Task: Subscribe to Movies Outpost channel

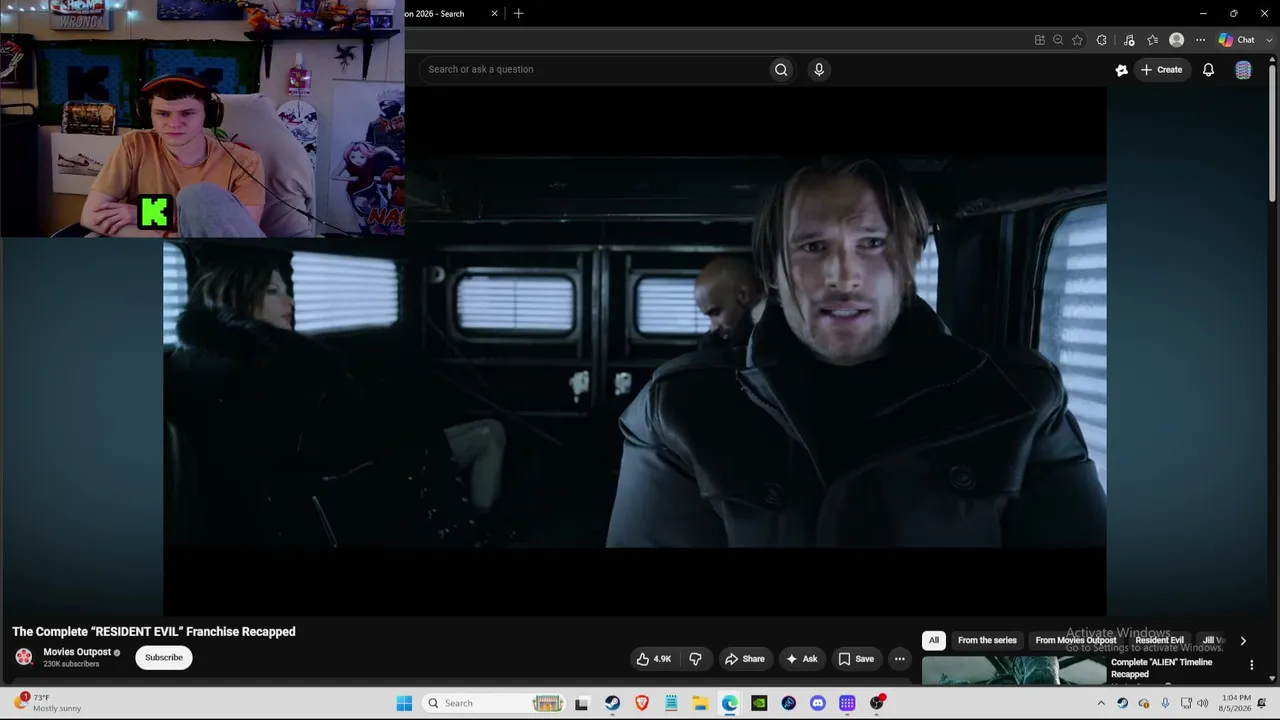Action: coord(164,657)
